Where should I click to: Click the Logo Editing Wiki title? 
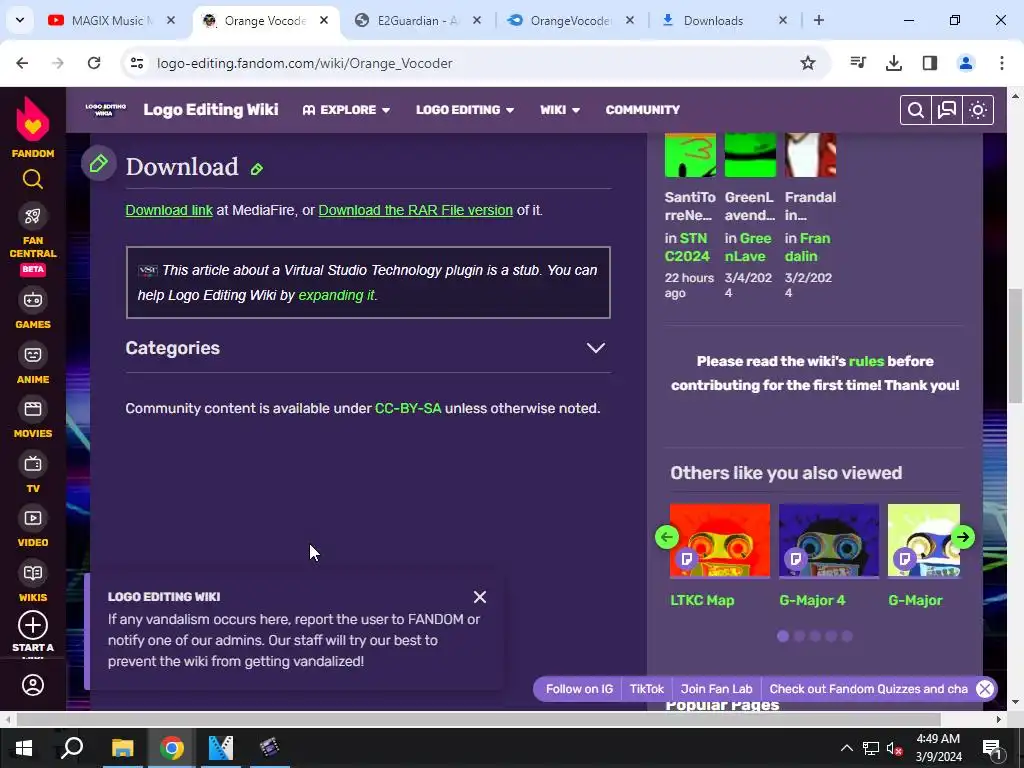[x=211, y=110]
